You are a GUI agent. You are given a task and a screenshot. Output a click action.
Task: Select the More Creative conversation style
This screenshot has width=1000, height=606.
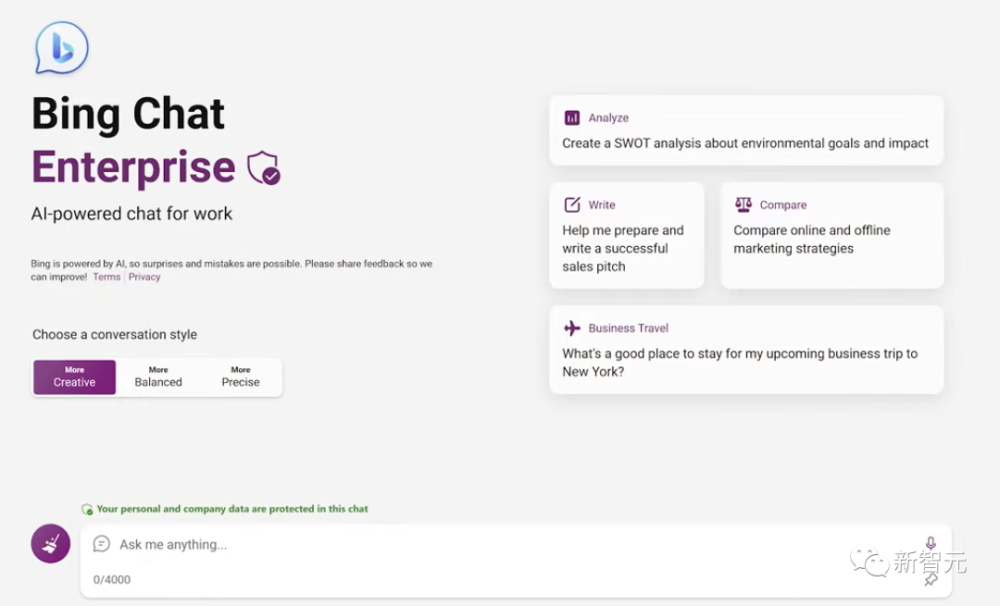coord(75,377)
